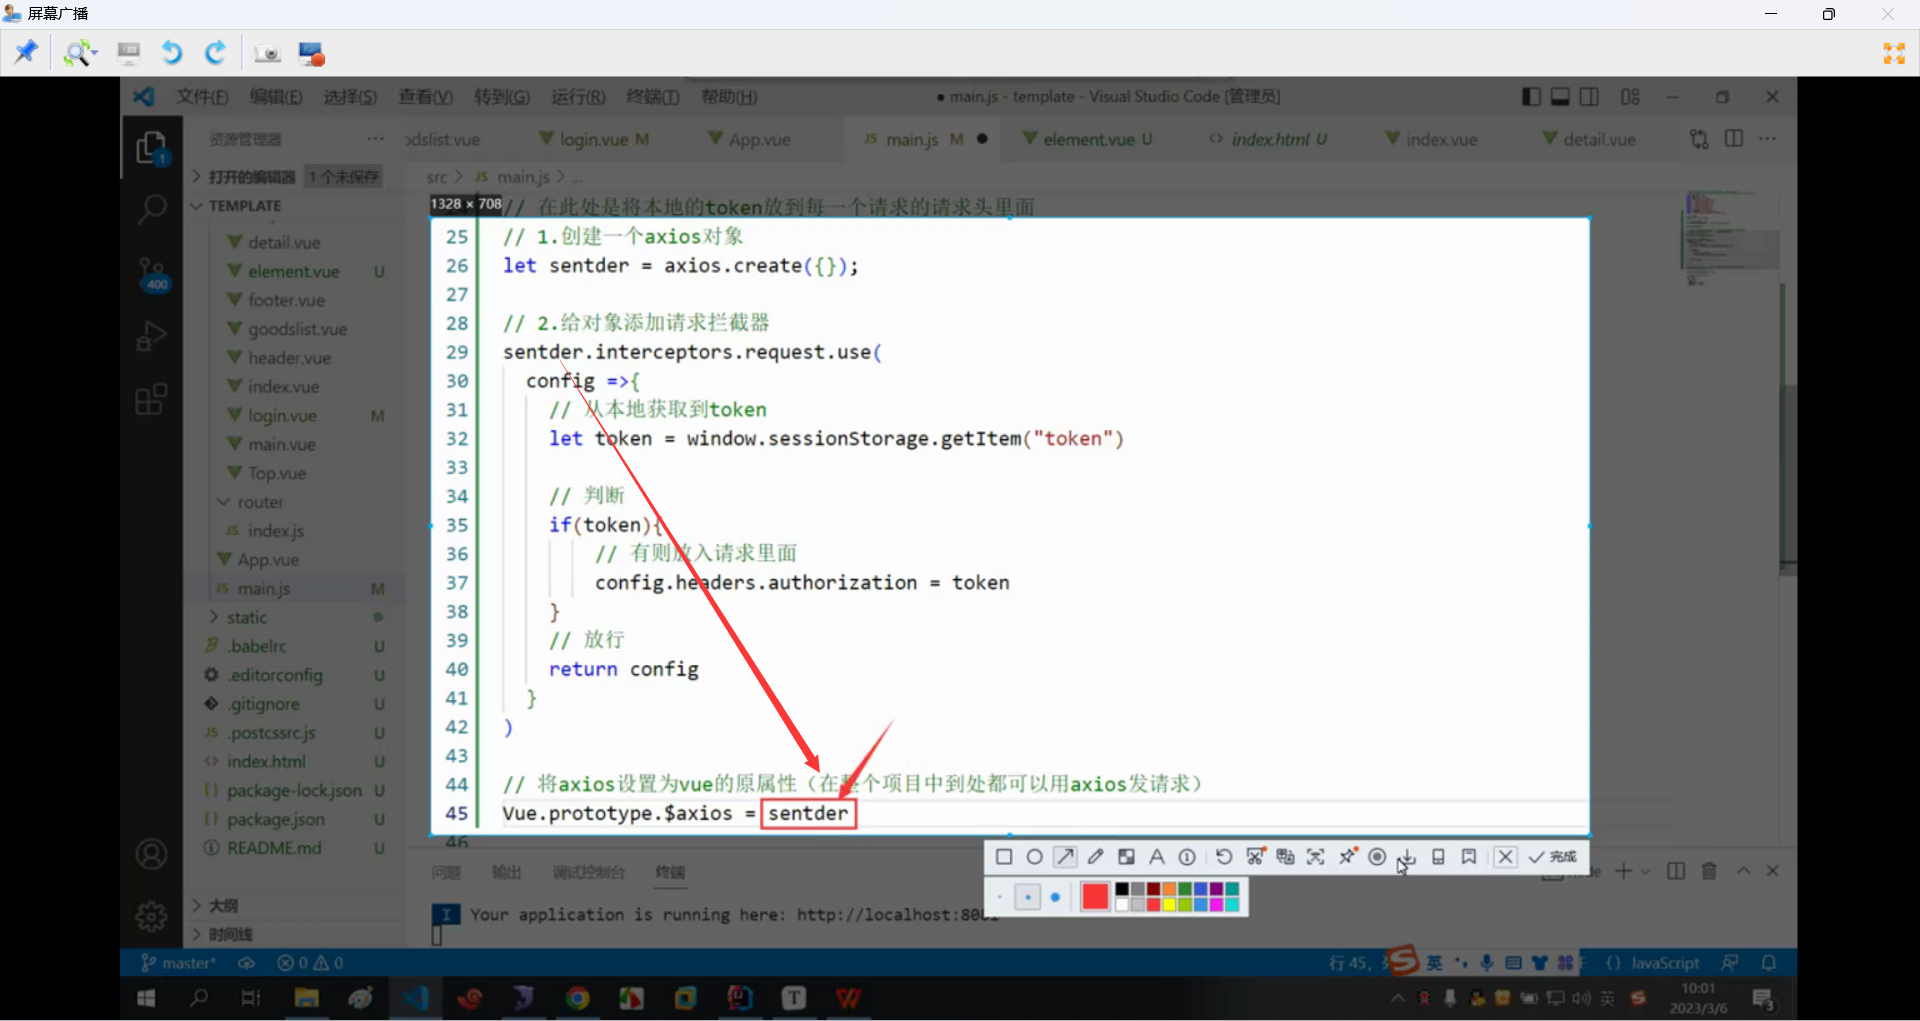Image resolution: width=1920 pixels, height=1021 pixels.
Task: Click the blue pushpin icon in toolbar
Action: click(26, 52)
